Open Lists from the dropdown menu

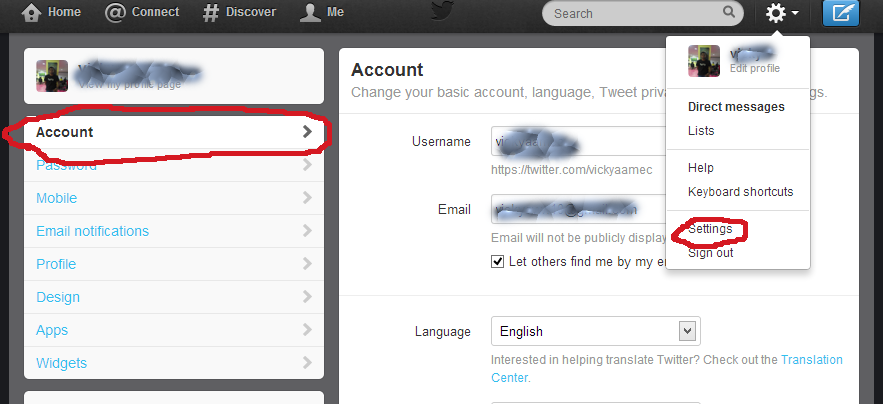point(701,131)
